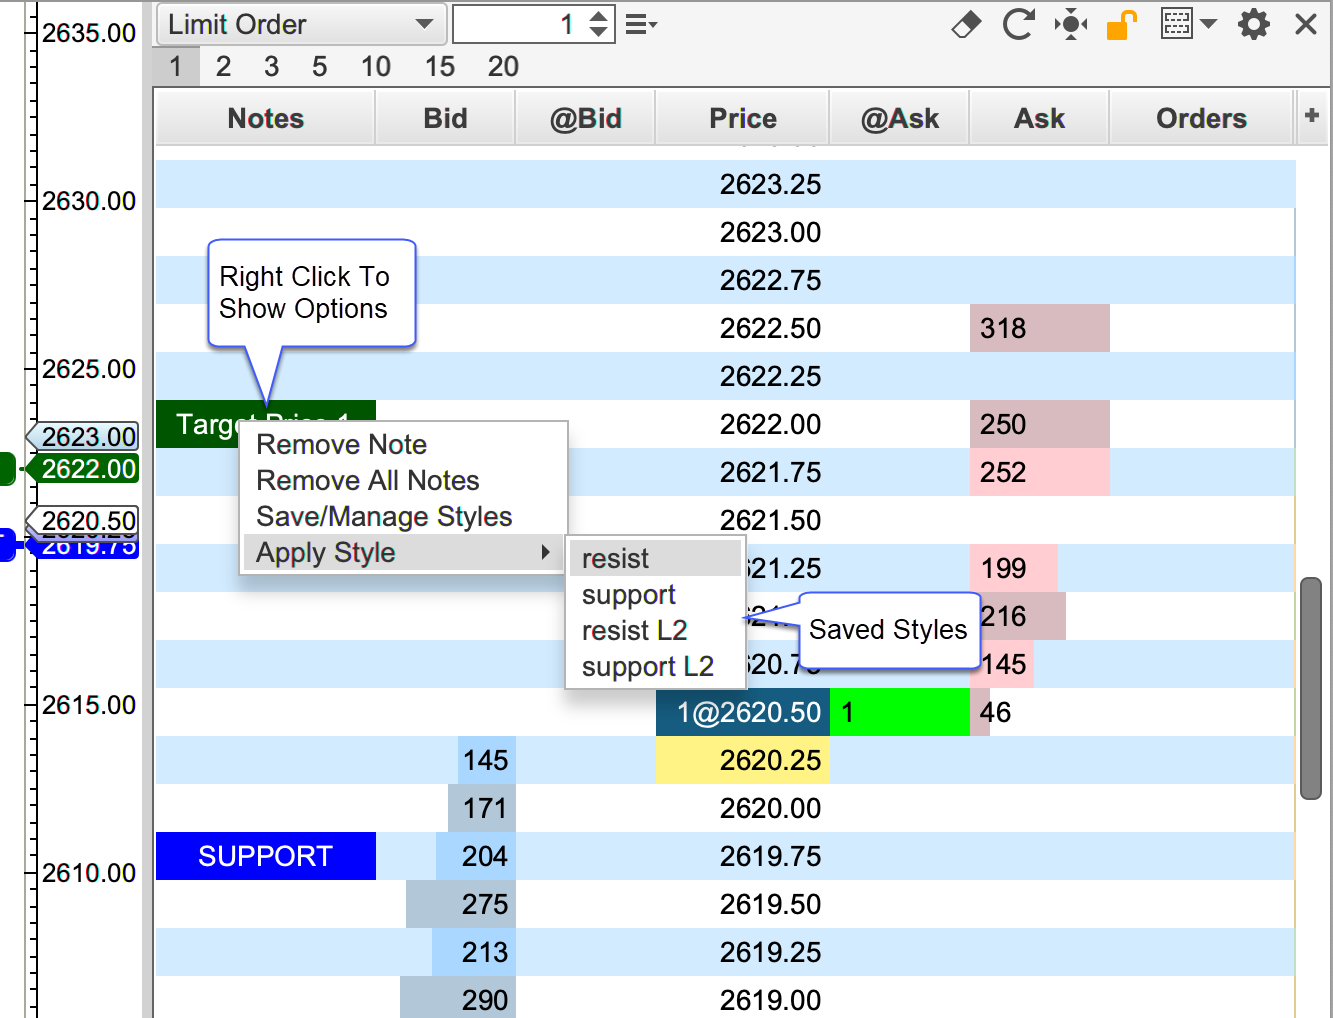Click the Save/Manage Styles option
The image size is (1333, 1018).
pos(384,517)
